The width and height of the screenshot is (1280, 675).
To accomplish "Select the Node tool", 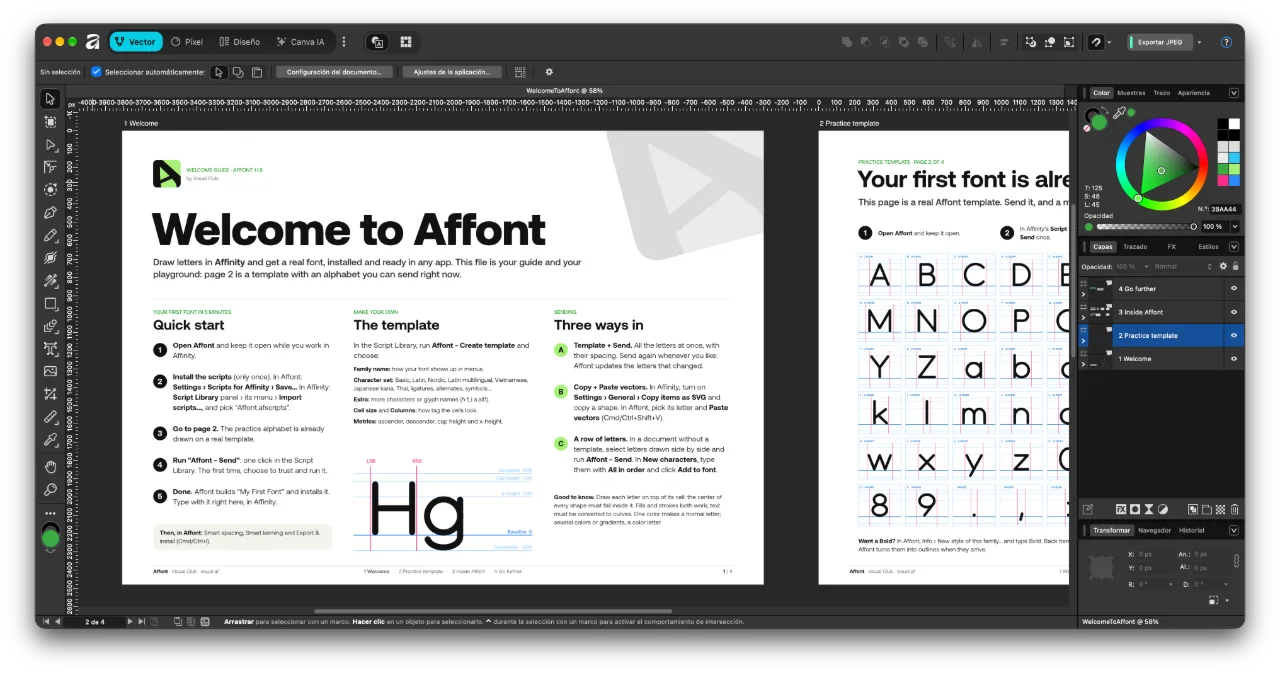I will [x=50, y=144].
